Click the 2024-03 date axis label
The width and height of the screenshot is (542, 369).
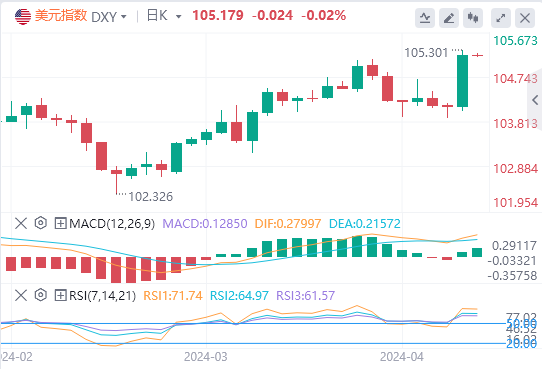click(206, 357)
